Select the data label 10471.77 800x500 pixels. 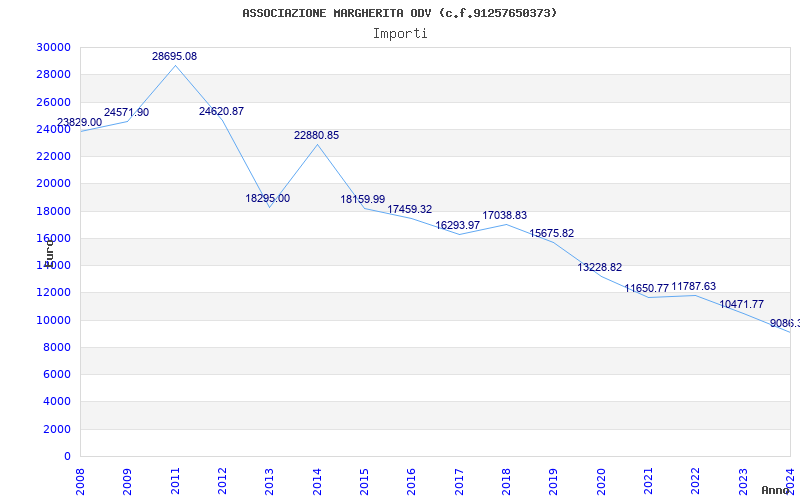(741, 305)
